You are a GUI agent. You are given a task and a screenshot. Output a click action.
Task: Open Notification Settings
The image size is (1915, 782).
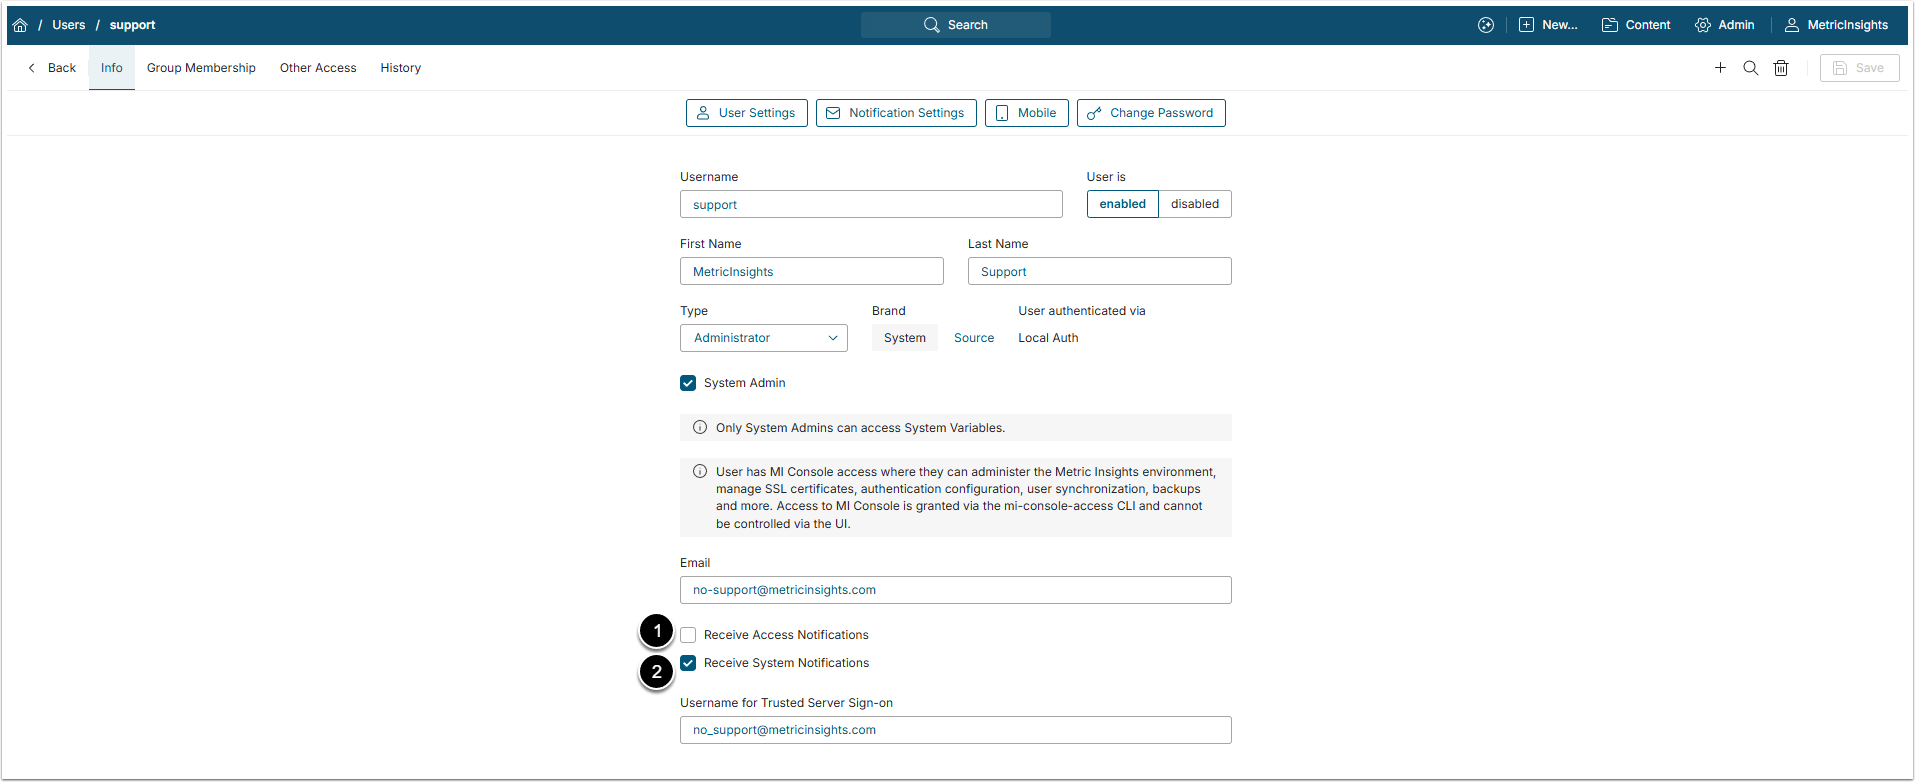pos(896,113)
